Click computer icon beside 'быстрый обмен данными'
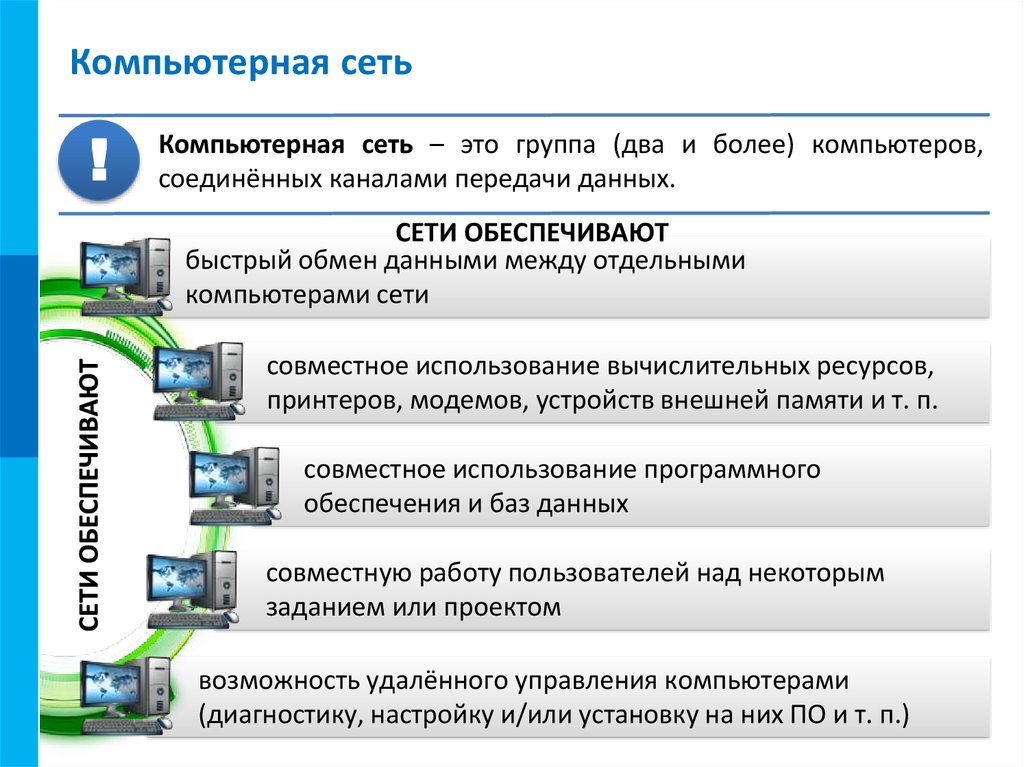 (126, 277)
